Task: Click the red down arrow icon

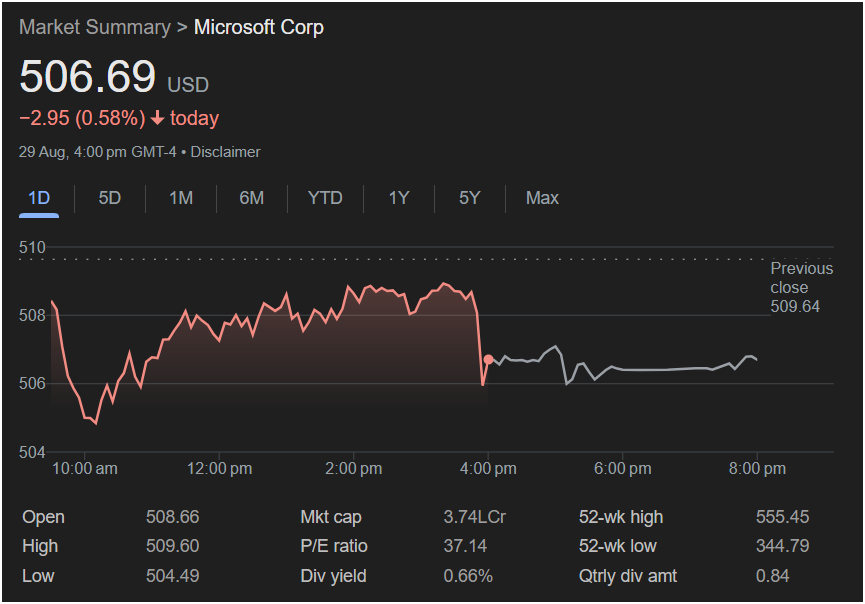Action: (x=158, y=119)
